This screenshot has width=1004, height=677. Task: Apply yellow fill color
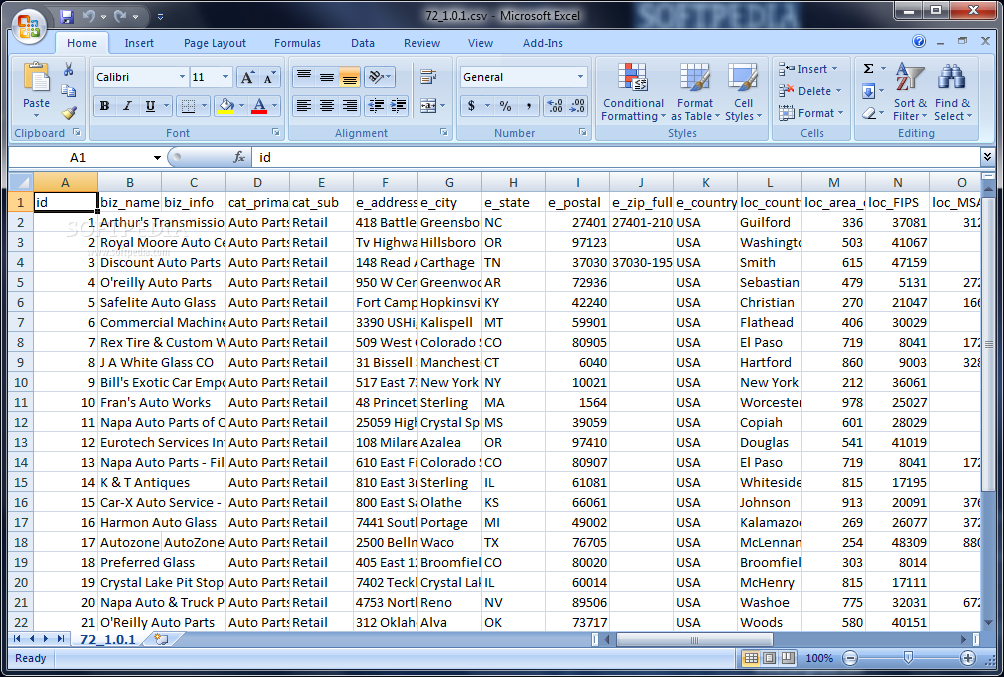click(226, 106)
